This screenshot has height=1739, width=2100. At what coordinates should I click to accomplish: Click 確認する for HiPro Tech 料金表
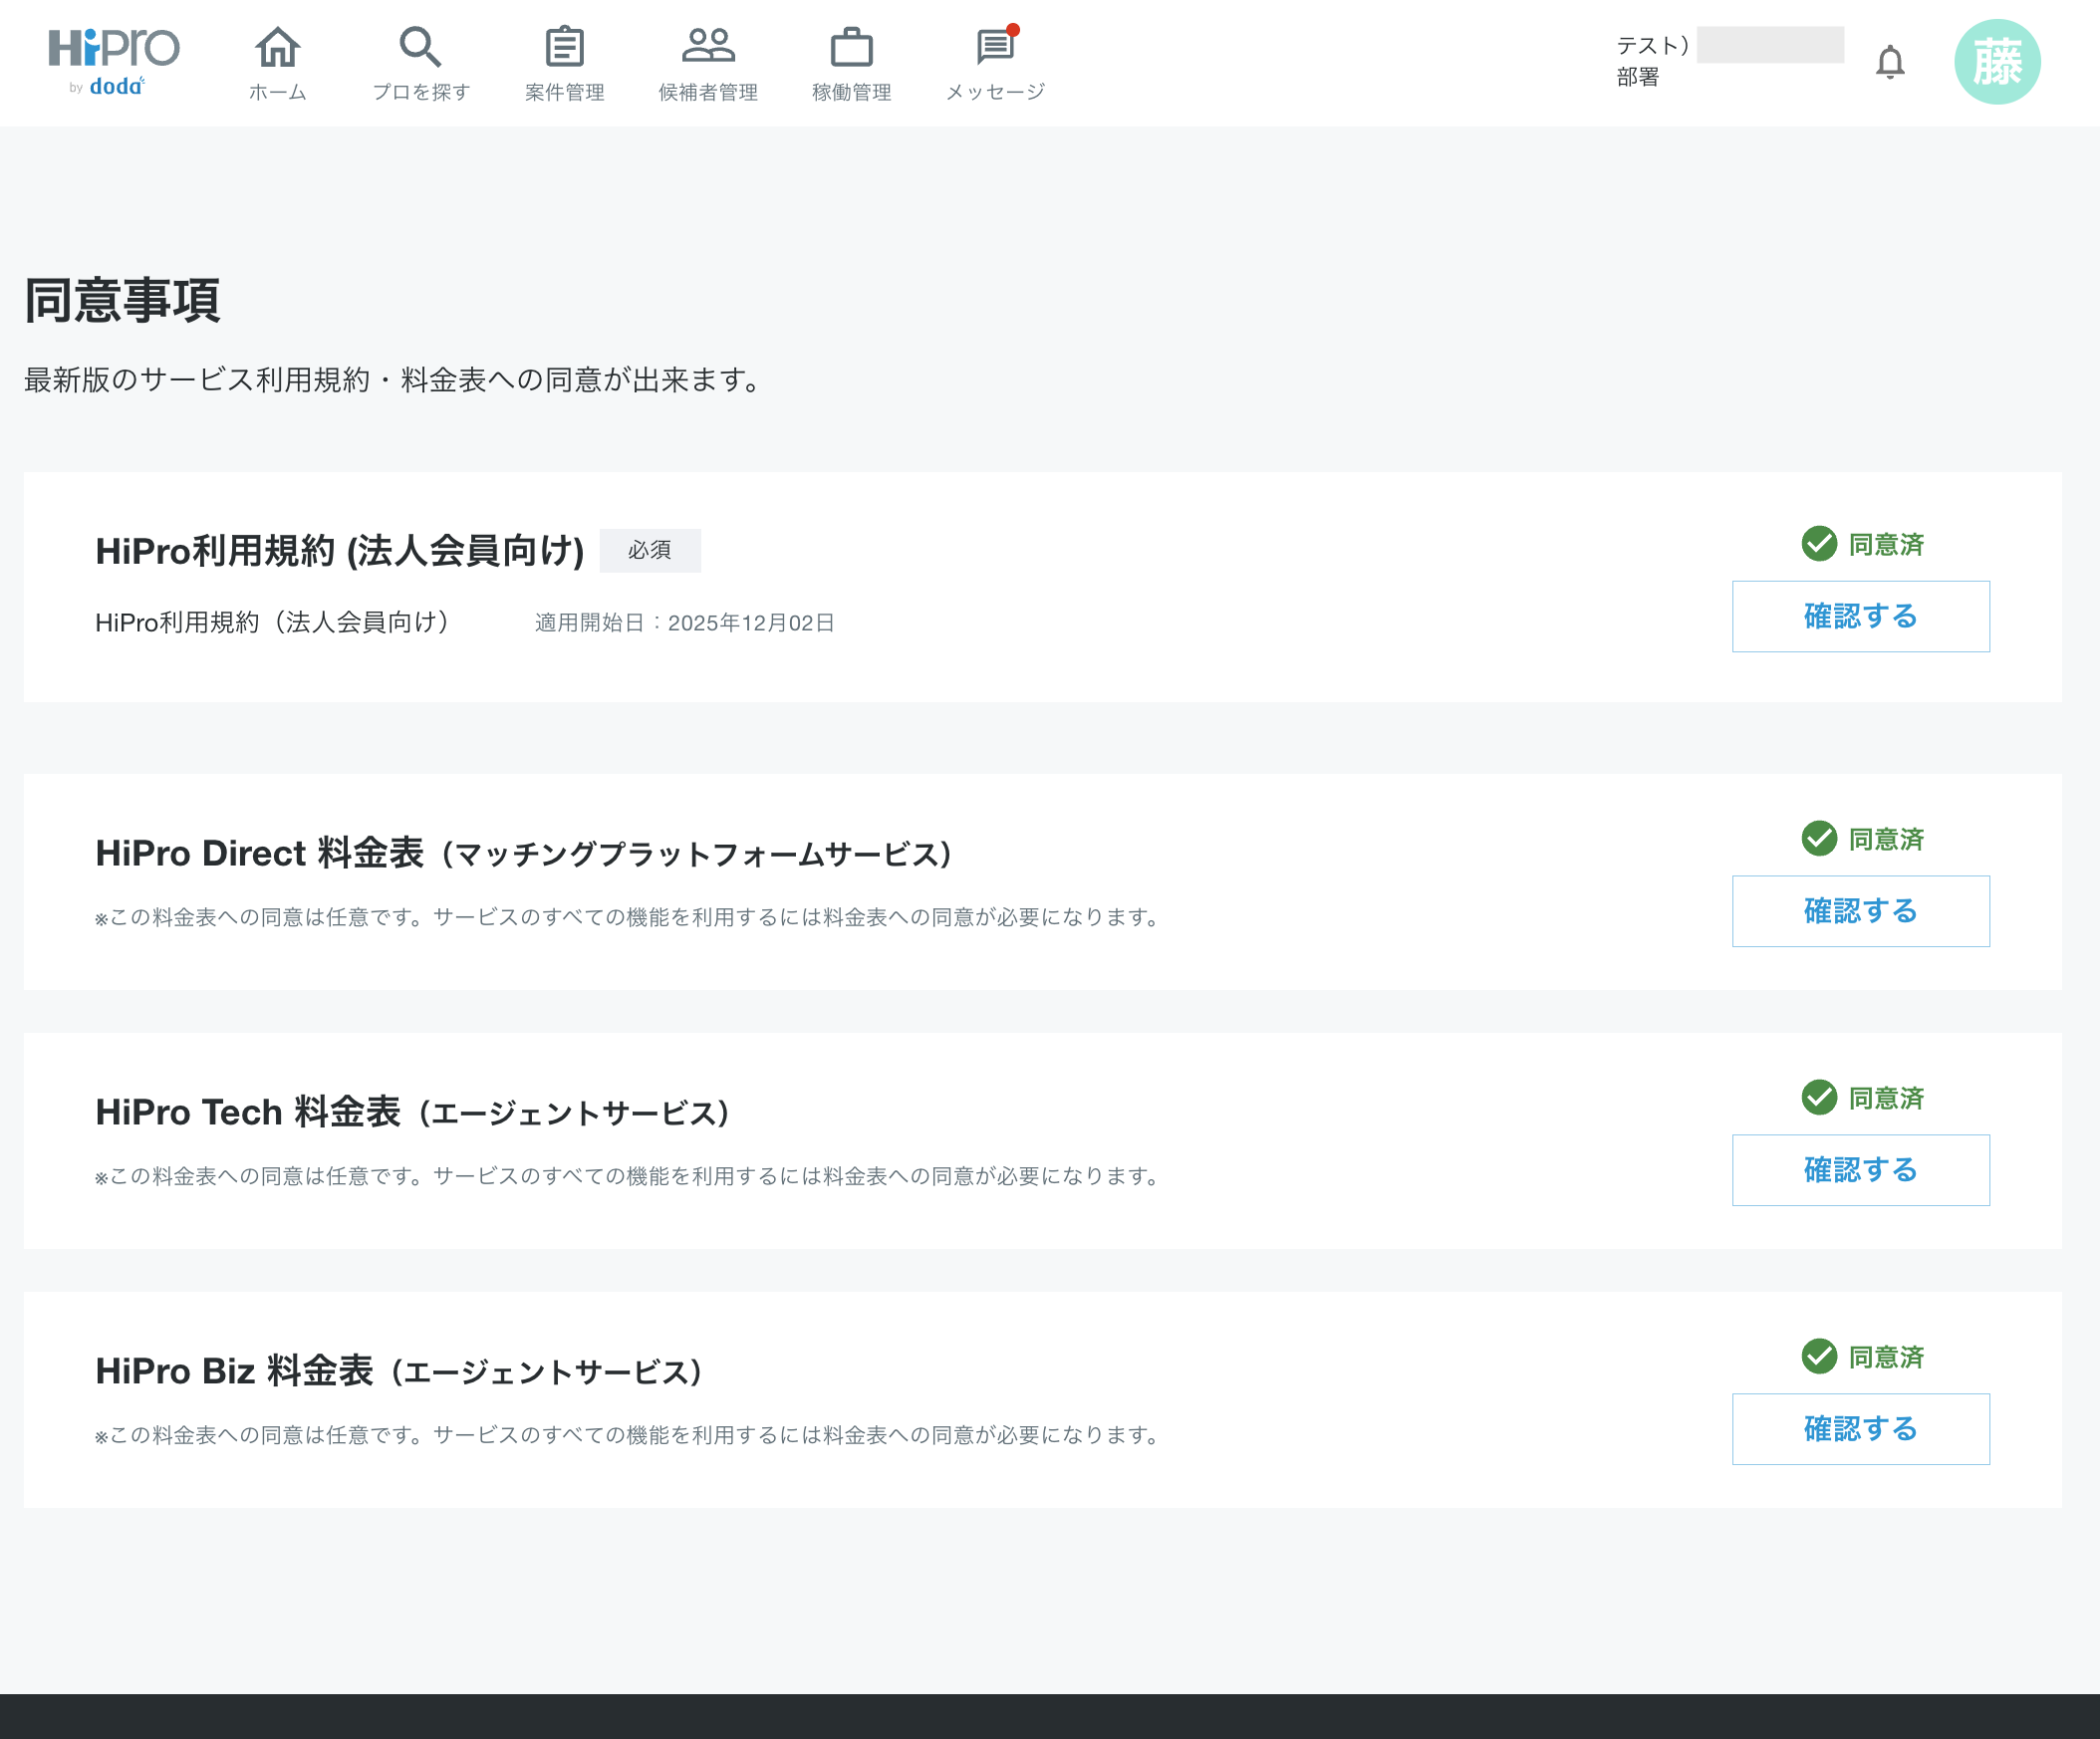1860,1170
